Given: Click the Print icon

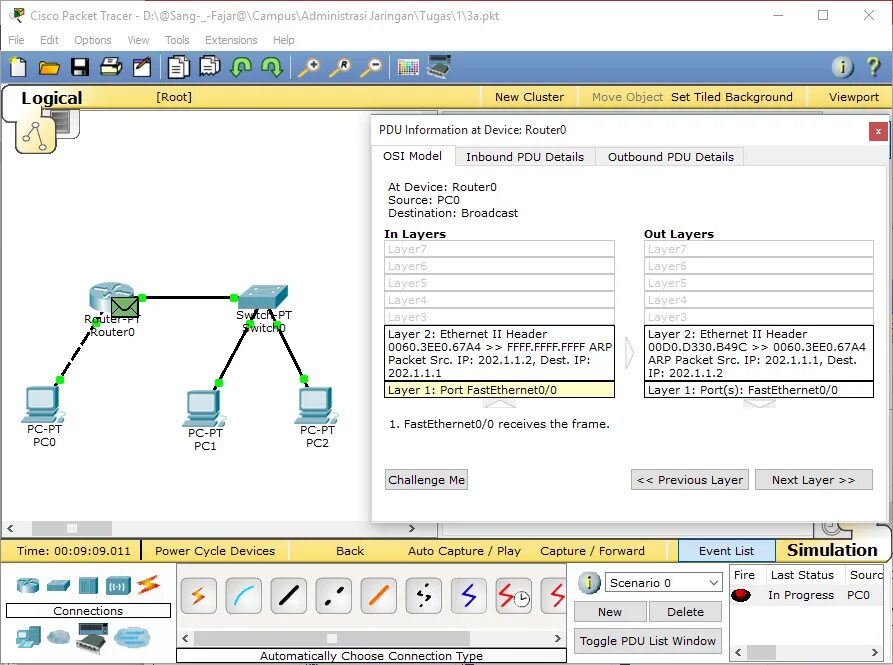Looking at the screenshot, I should coord(110,67).
